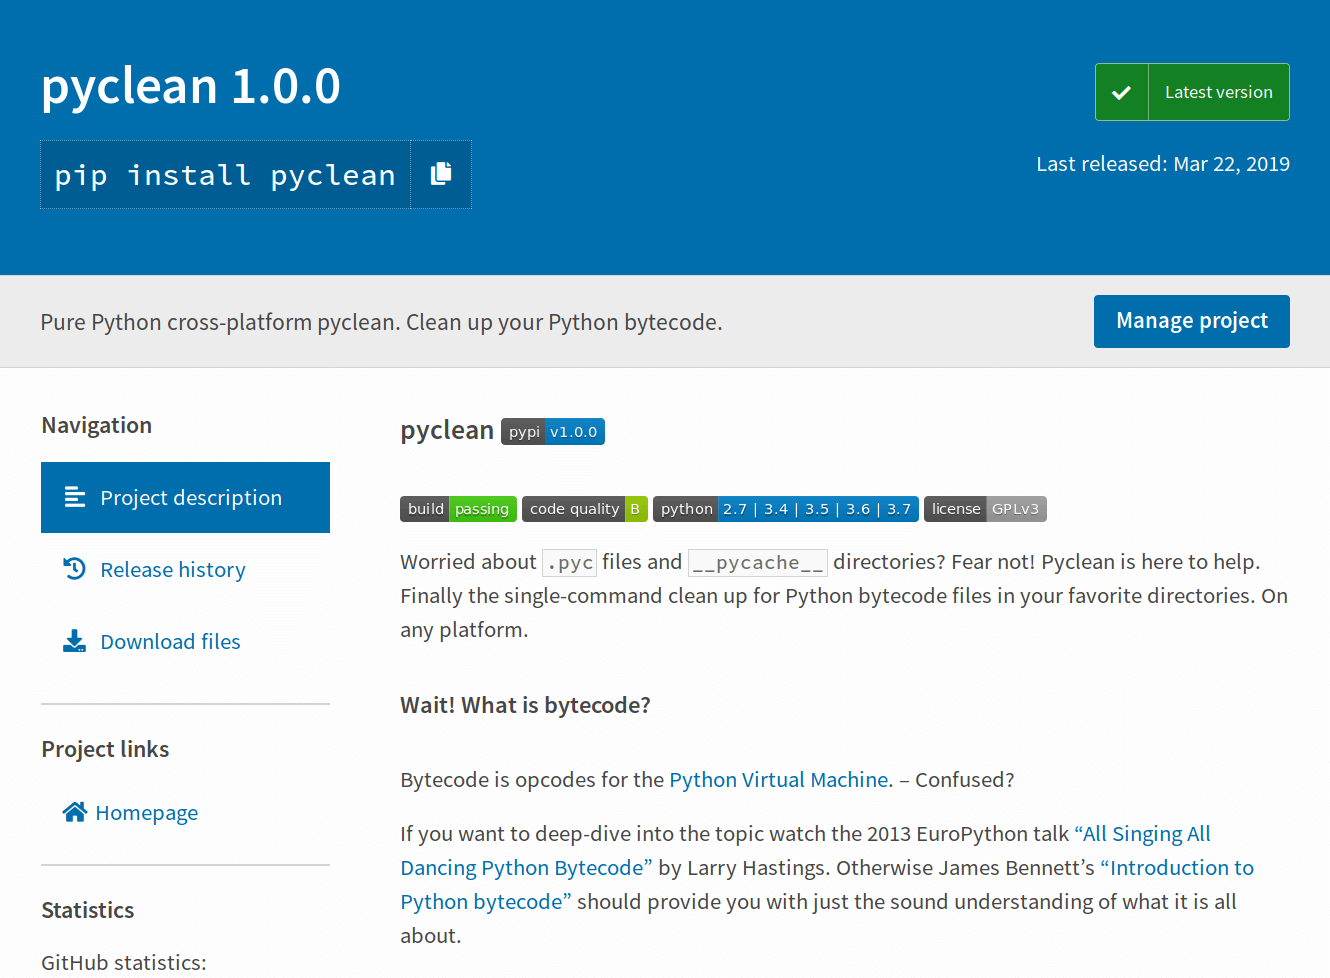Click the pyclean heading in description

tap(447, 430)
